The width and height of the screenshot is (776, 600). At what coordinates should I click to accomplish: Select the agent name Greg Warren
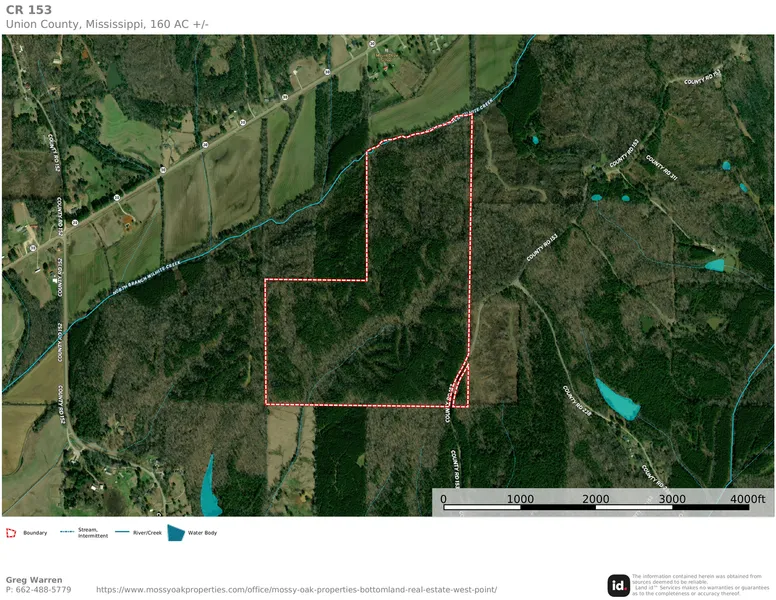34,579
